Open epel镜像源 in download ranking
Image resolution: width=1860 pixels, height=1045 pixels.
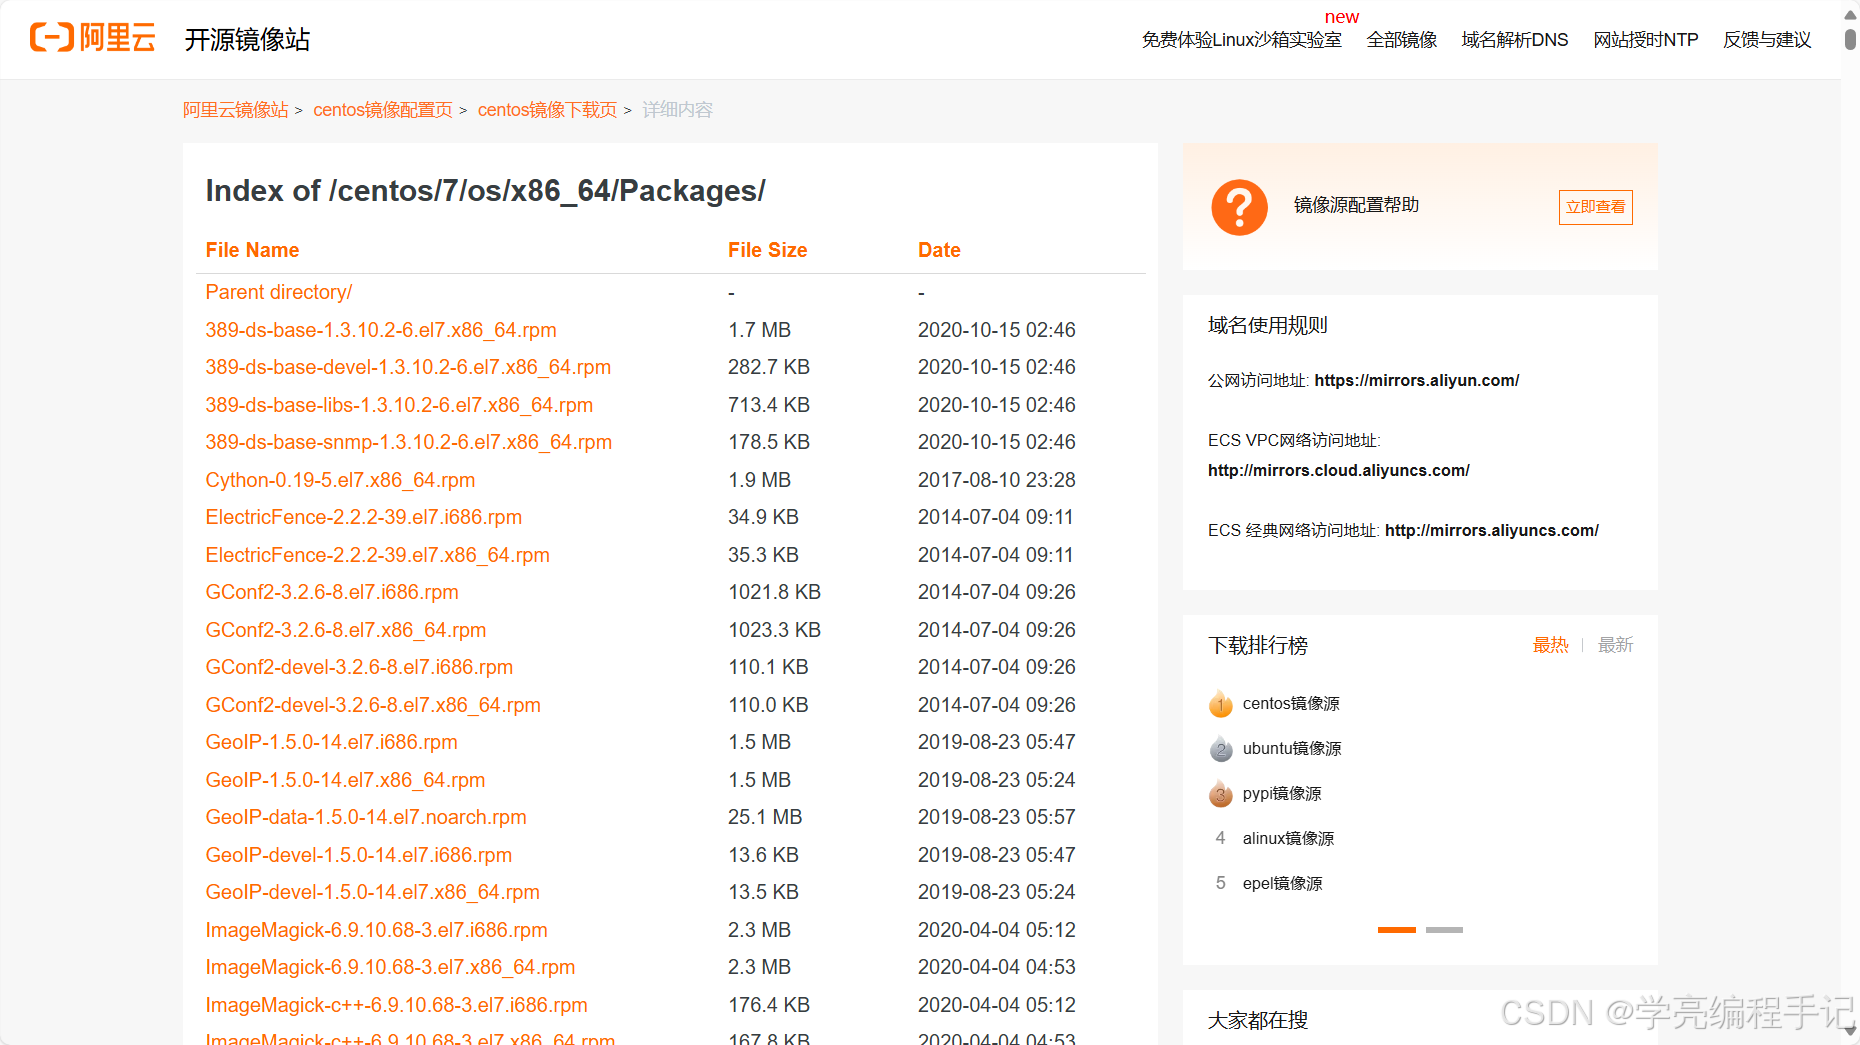[1282, 884]
